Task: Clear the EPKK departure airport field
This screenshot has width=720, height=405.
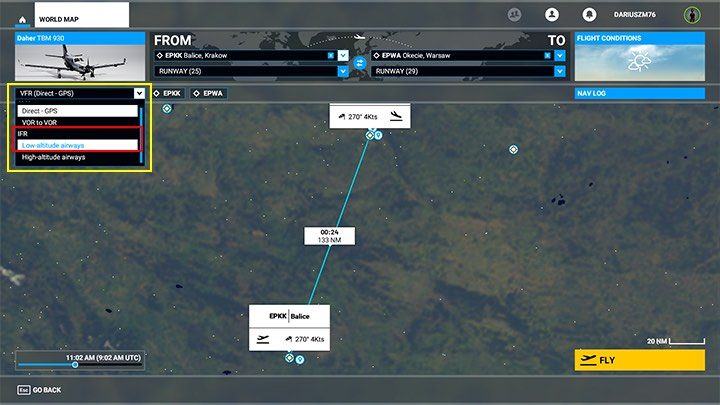Action: (x=331, y=55)
